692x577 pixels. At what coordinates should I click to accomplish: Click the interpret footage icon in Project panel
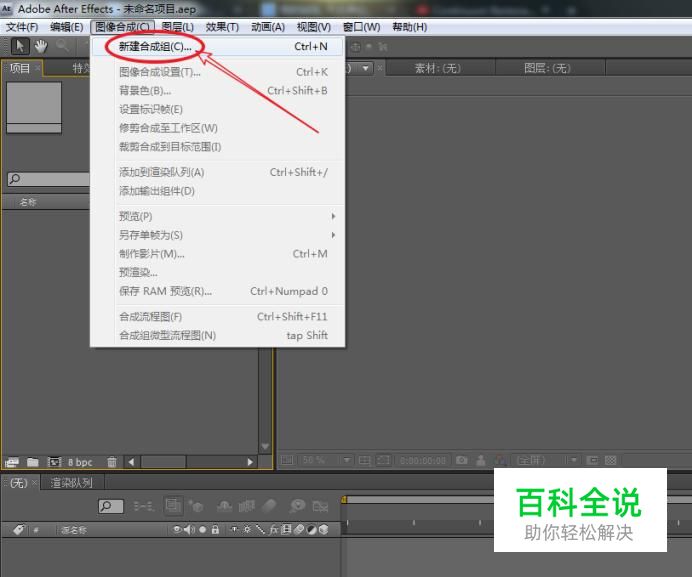click(x=12, y=462)
